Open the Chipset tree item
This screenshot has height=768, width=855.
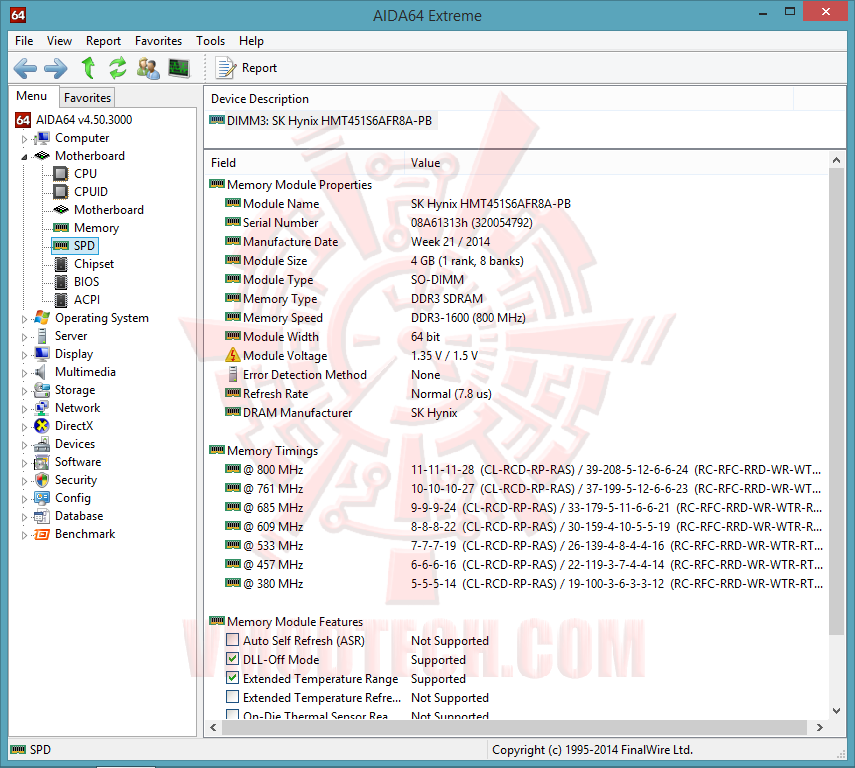coord(94,263)
